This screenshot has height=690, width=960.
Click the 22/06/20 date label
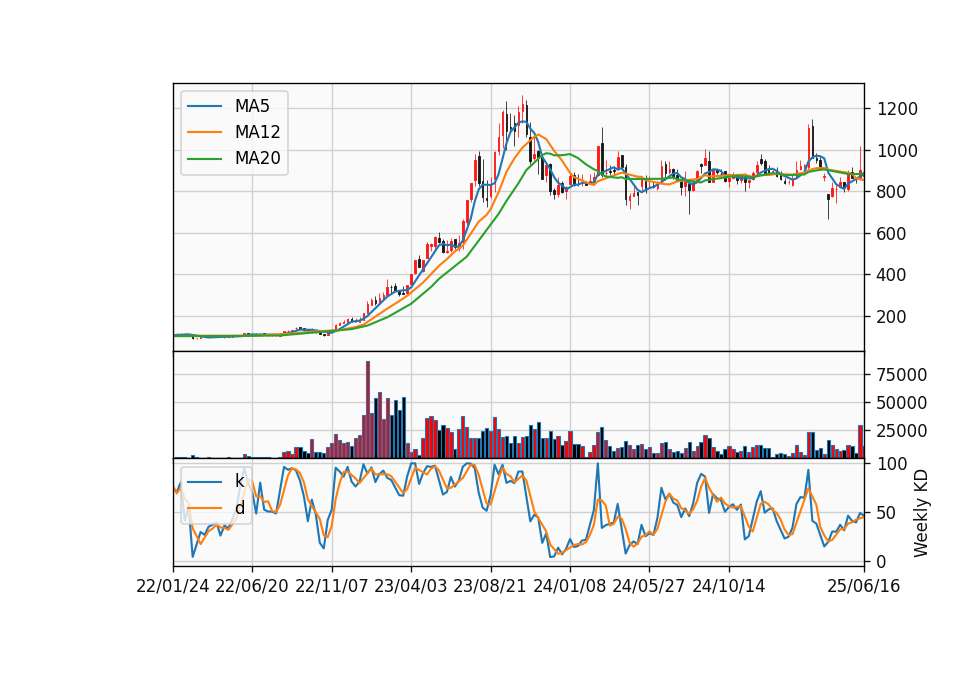[252, 587]
